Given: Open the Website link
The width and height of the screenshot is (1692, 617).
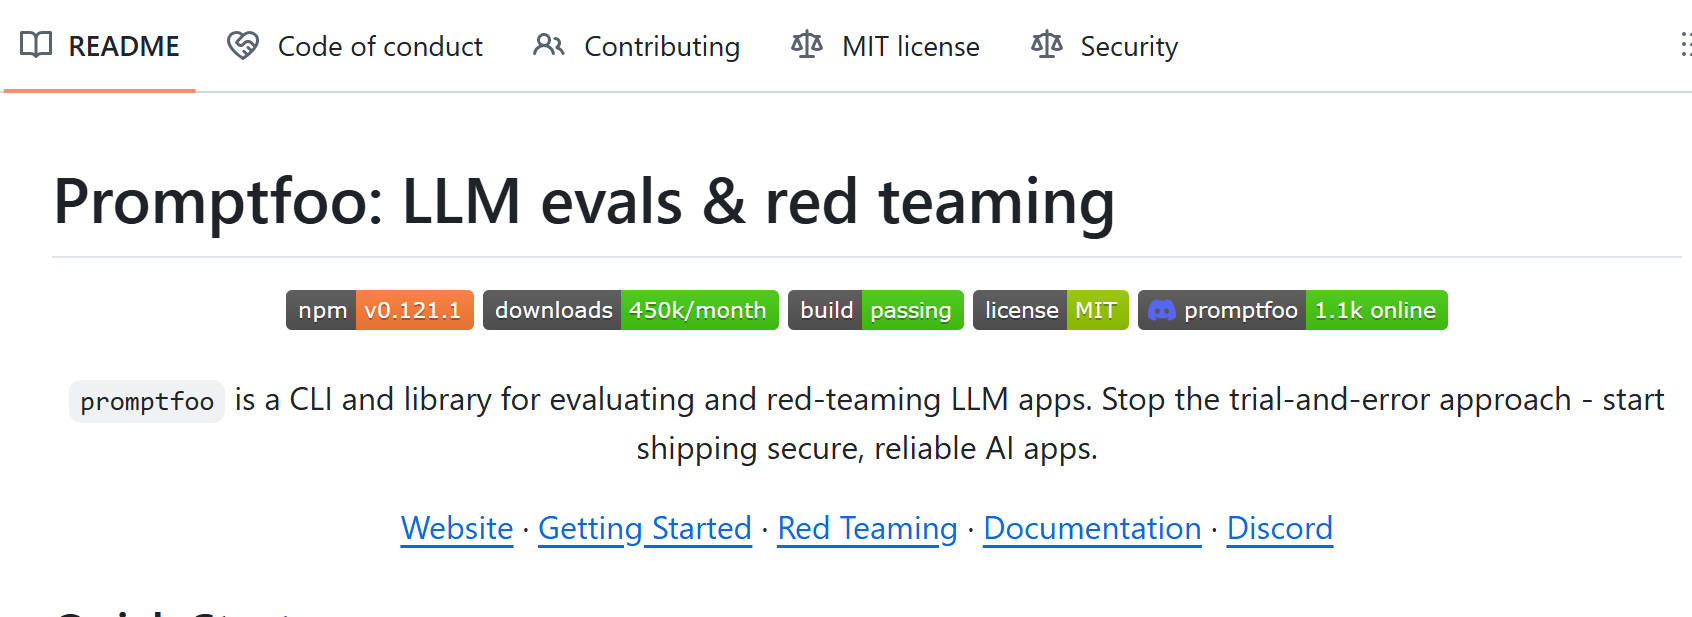Looking at the screenshot, I should 457,528.
